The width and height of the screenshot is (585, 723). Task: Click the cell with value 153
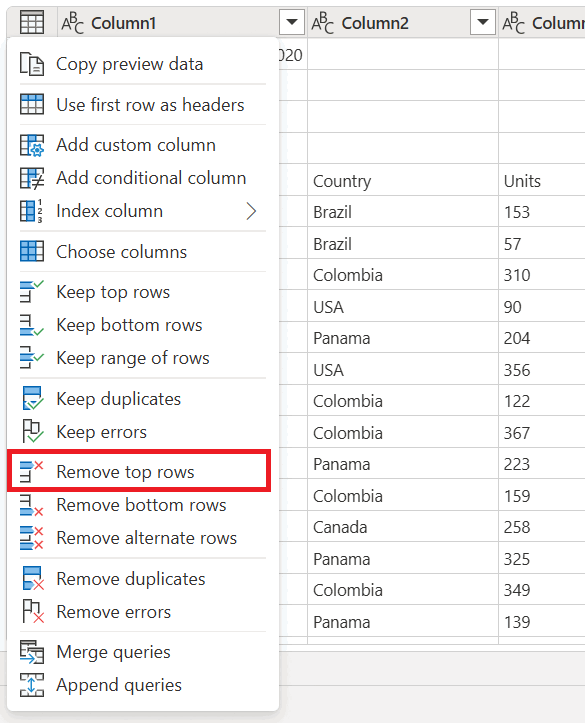point(542,212)
